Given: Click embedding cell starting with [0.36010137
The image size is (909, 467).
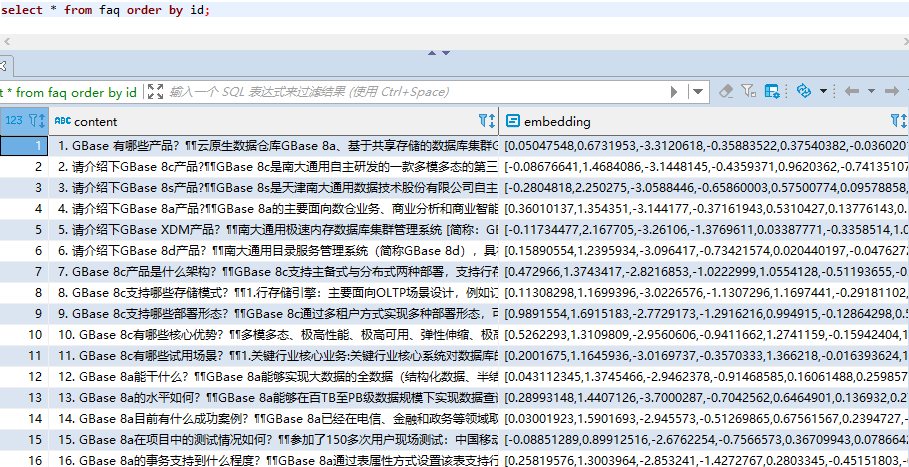Looking at the screenshot, I should 704,209.
